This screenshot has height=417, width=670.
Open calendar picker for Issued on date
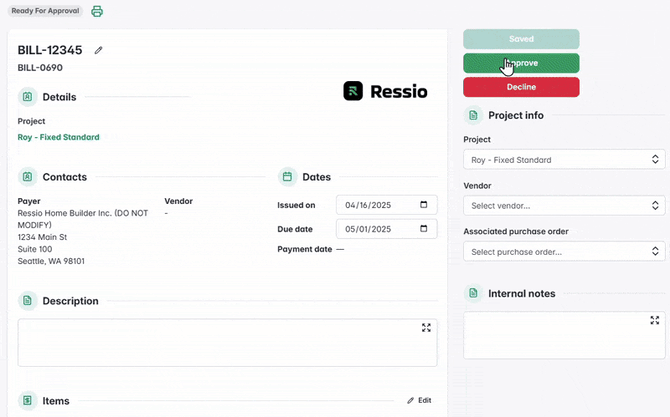(x=423, y=205)
